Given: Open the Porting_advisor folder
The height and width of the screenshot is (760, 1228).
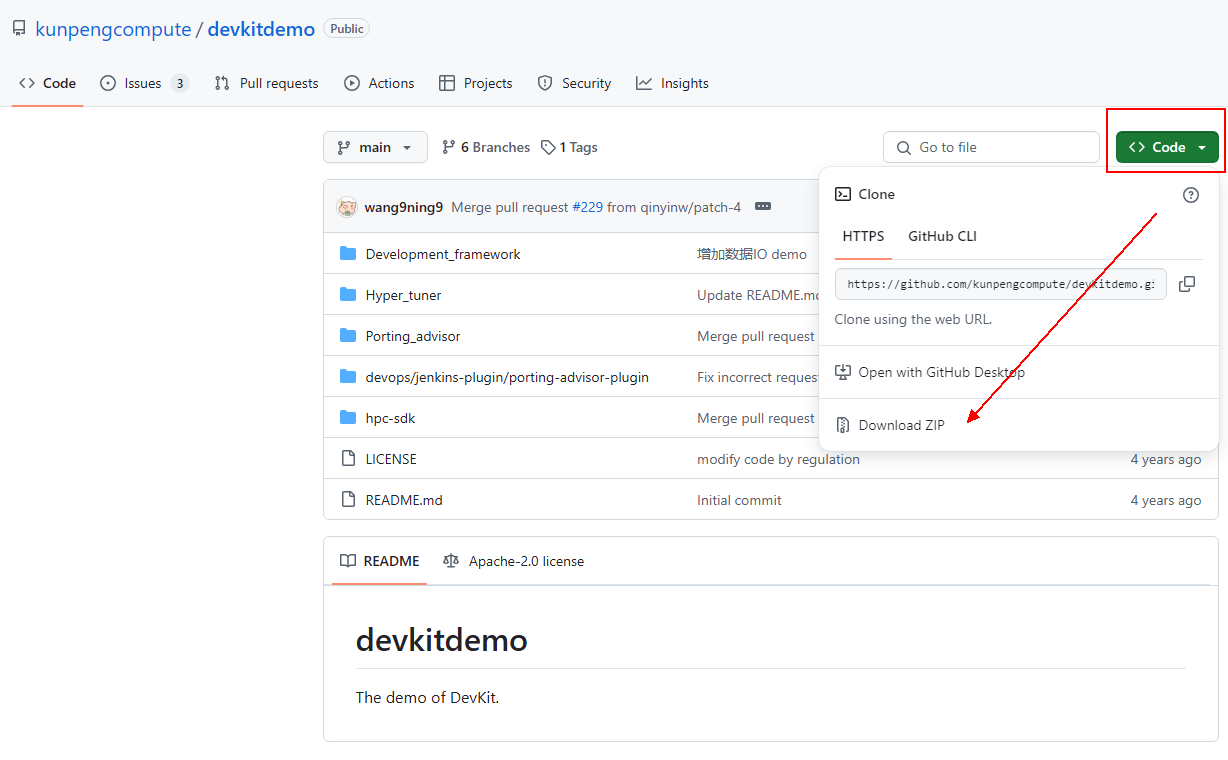Looking at the screenshot, I should click(x=413, y=336).
